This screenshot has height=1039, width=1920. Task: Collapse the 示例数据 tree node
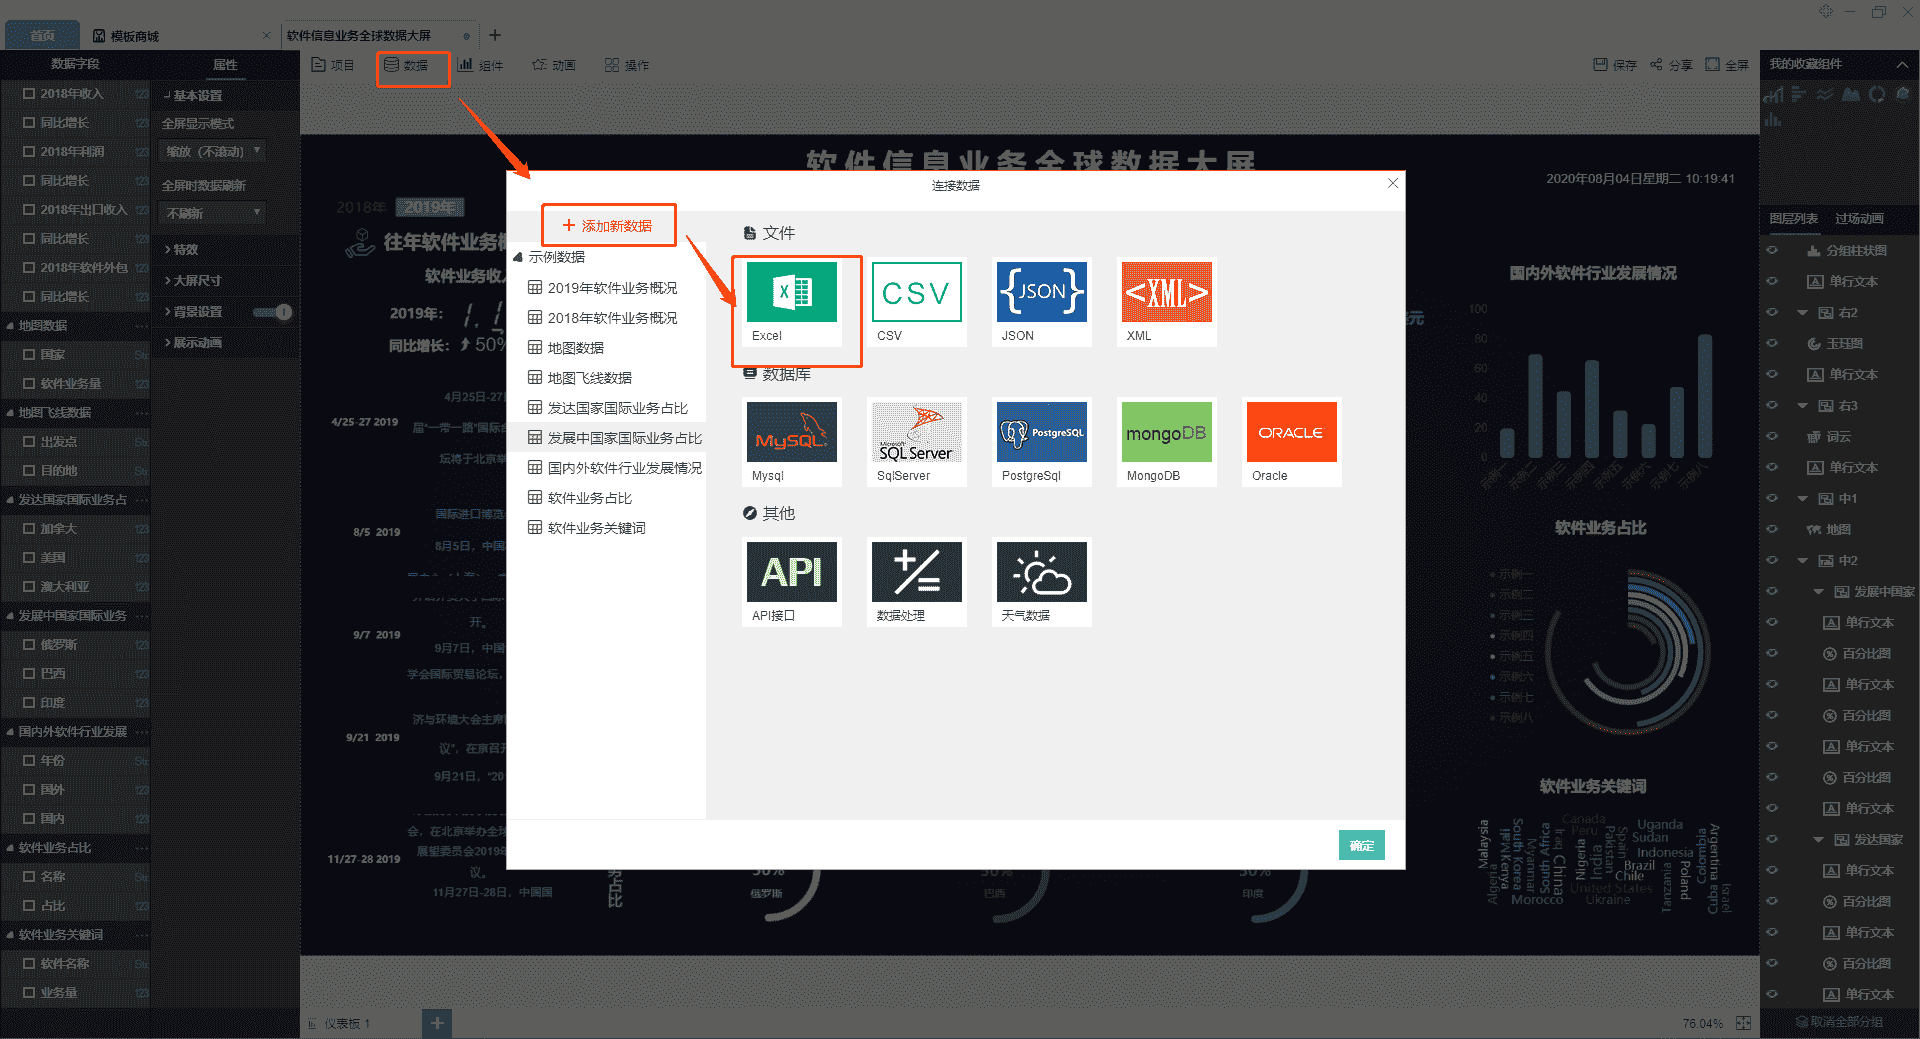coord(518,258)
